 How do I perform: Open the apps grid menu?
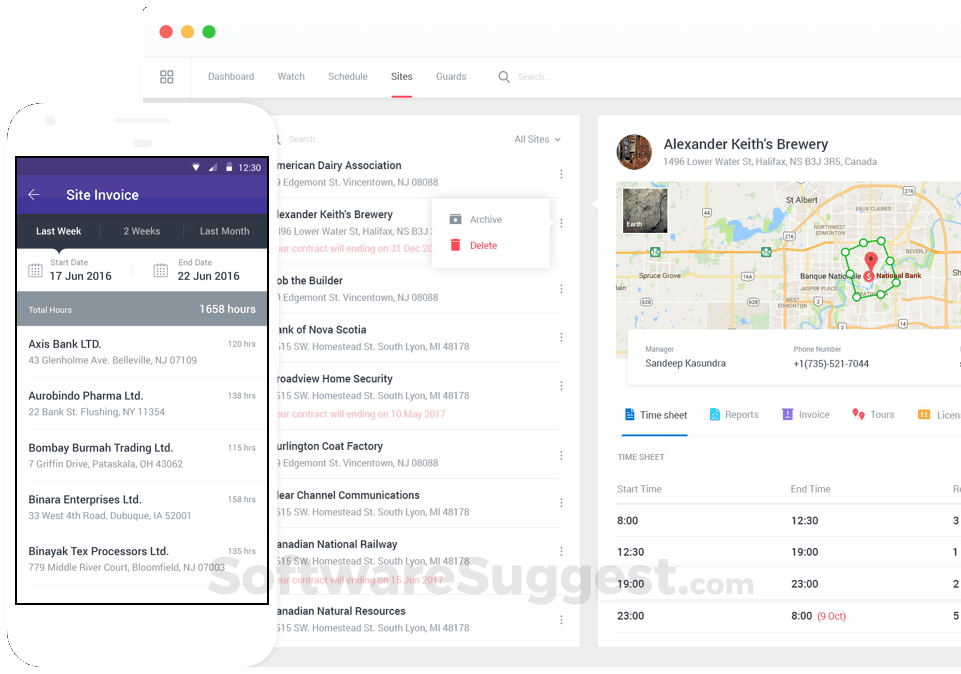pyautogui.click(x=167, y=76)
